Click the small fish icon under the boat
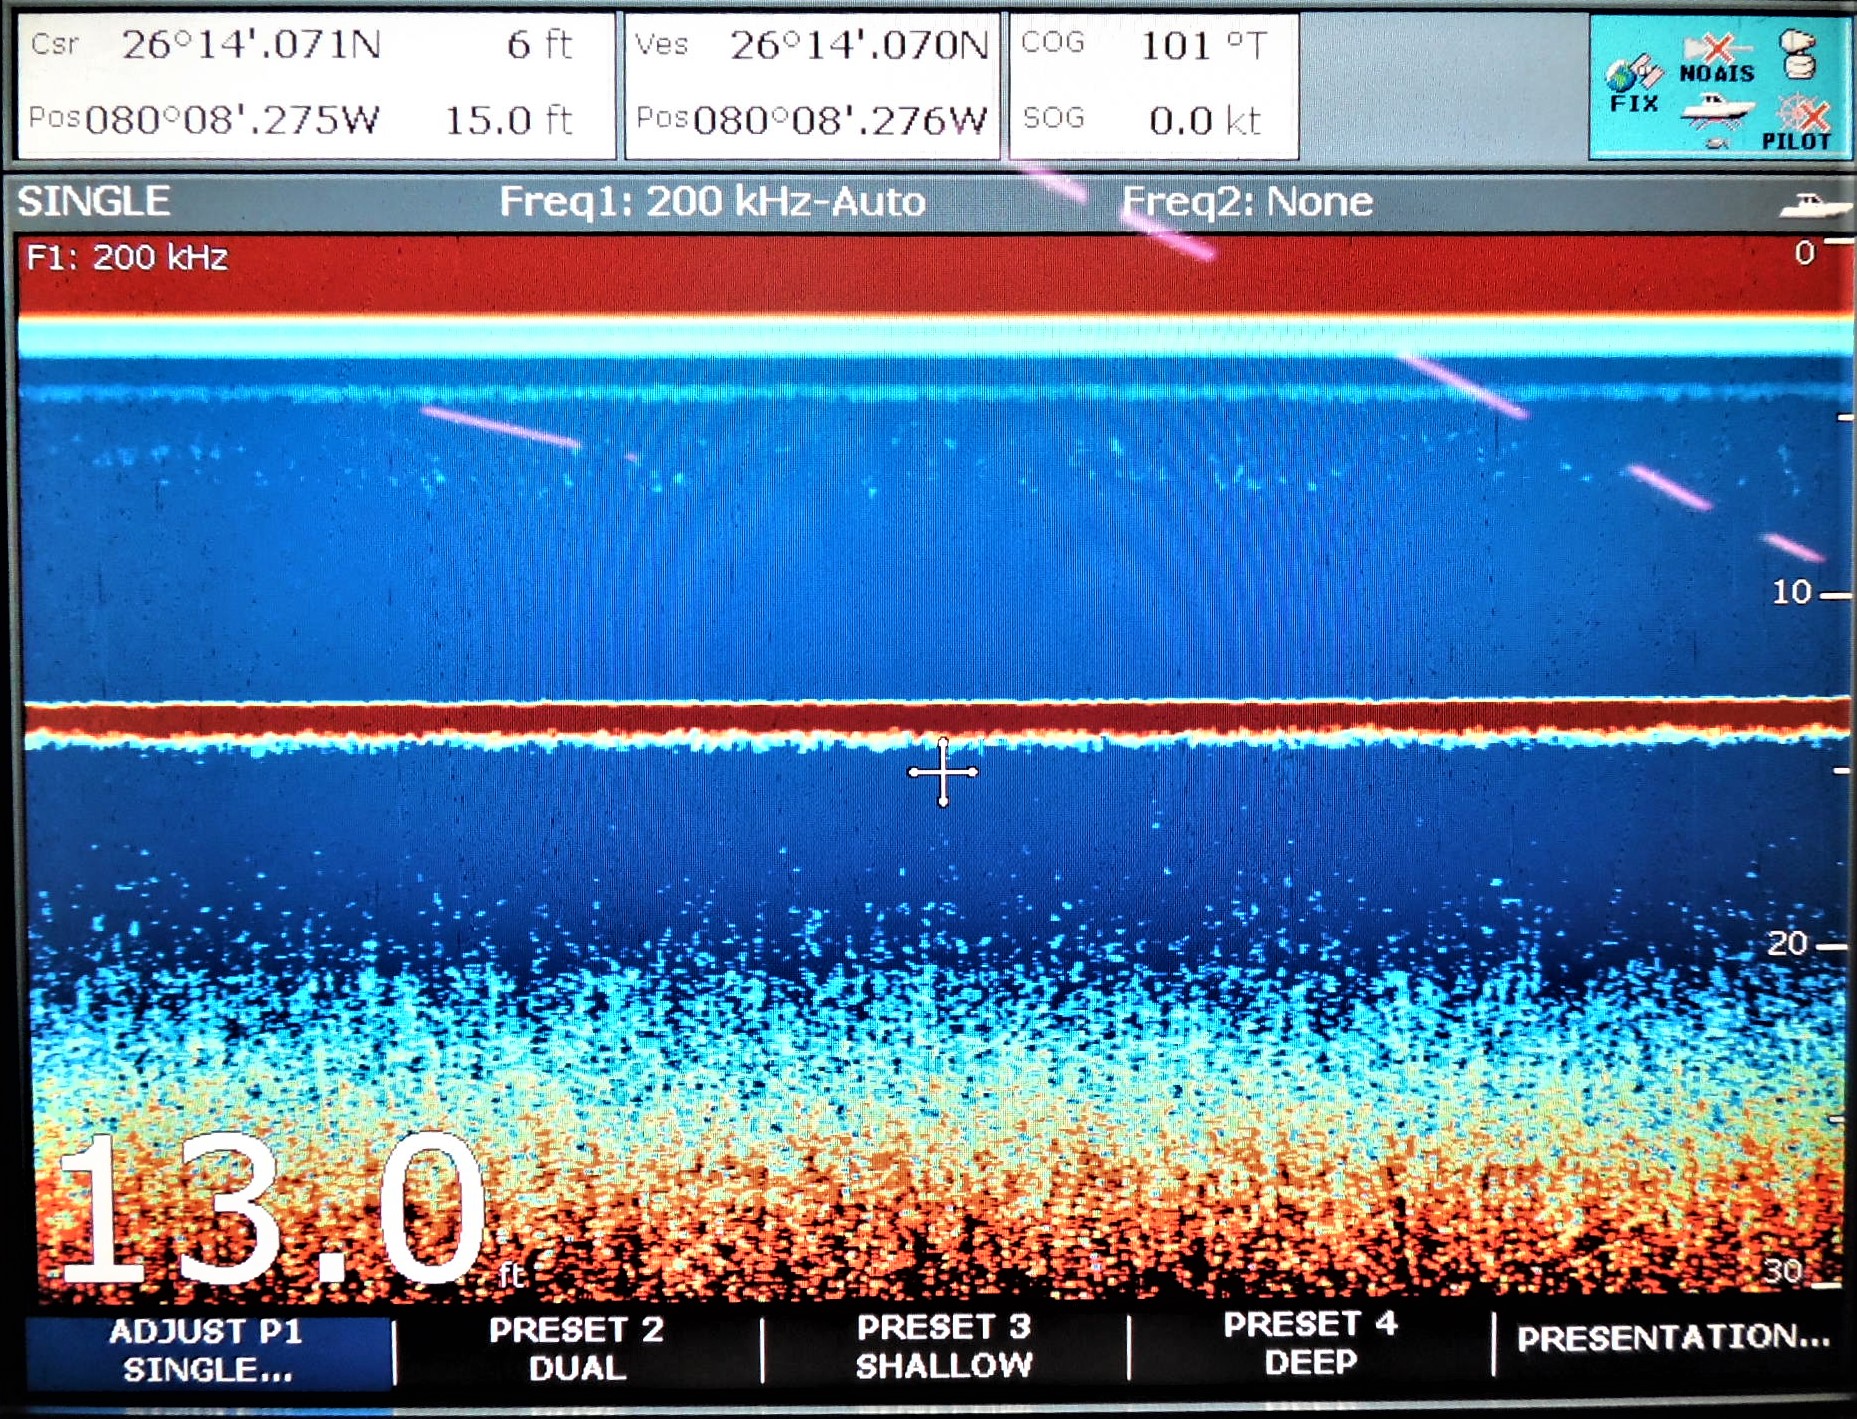This screenshot has height=1419, width=1857. coord(1716,144)
